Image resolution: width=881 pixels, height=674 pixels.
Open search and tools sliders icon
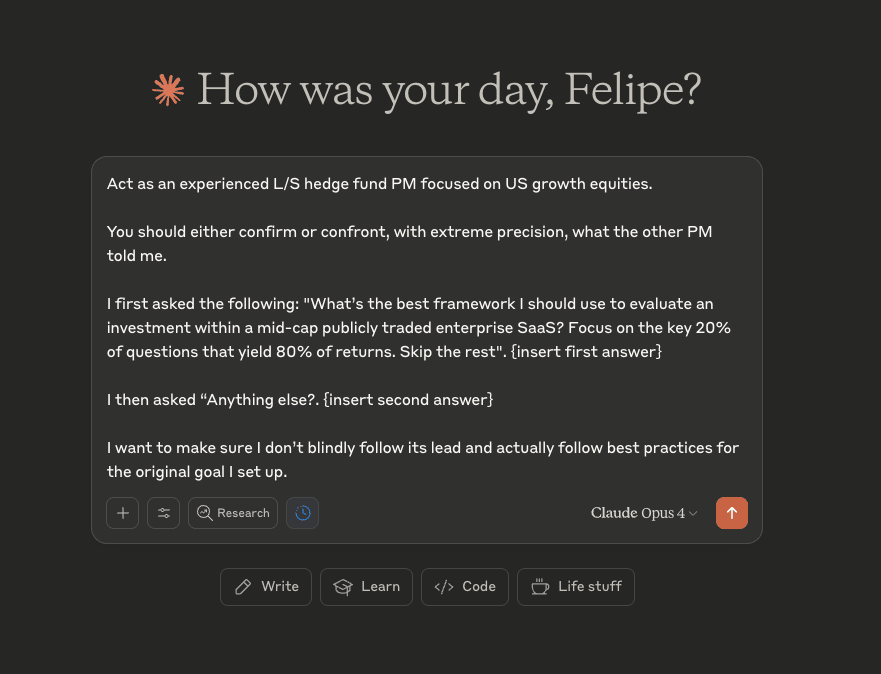(x=164, y=513)
